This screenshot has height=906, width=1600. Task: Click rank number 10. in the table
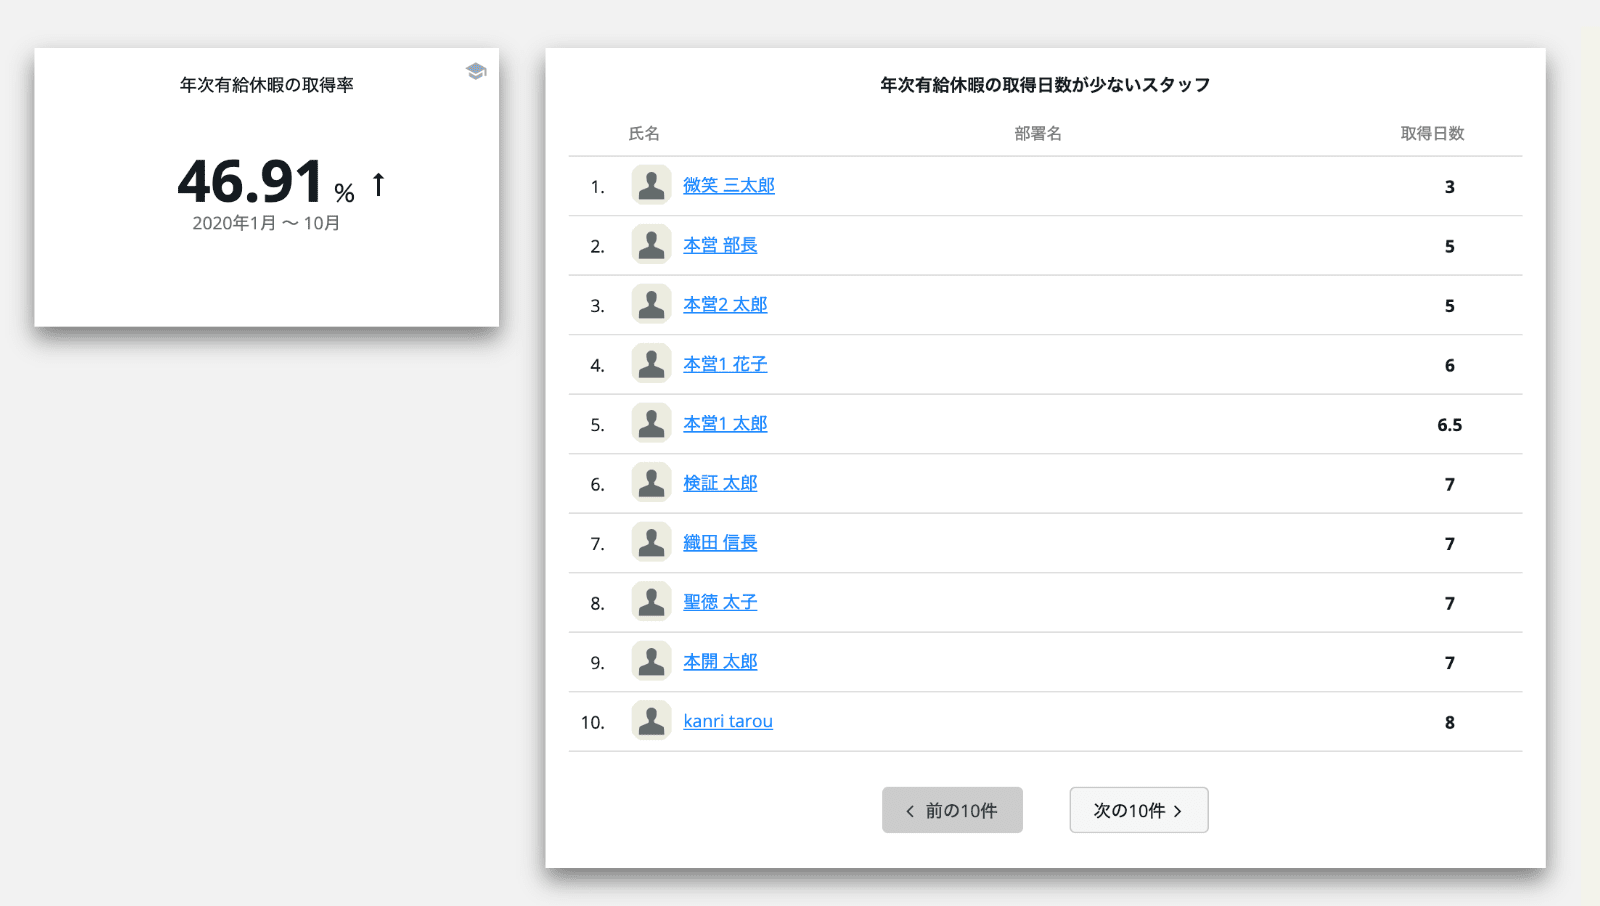point(593,722)
